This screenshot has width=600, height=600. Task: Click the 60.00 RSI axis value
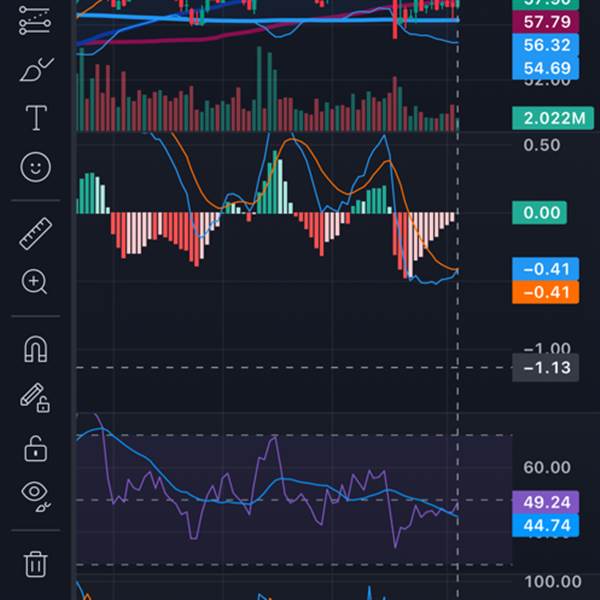547,467
